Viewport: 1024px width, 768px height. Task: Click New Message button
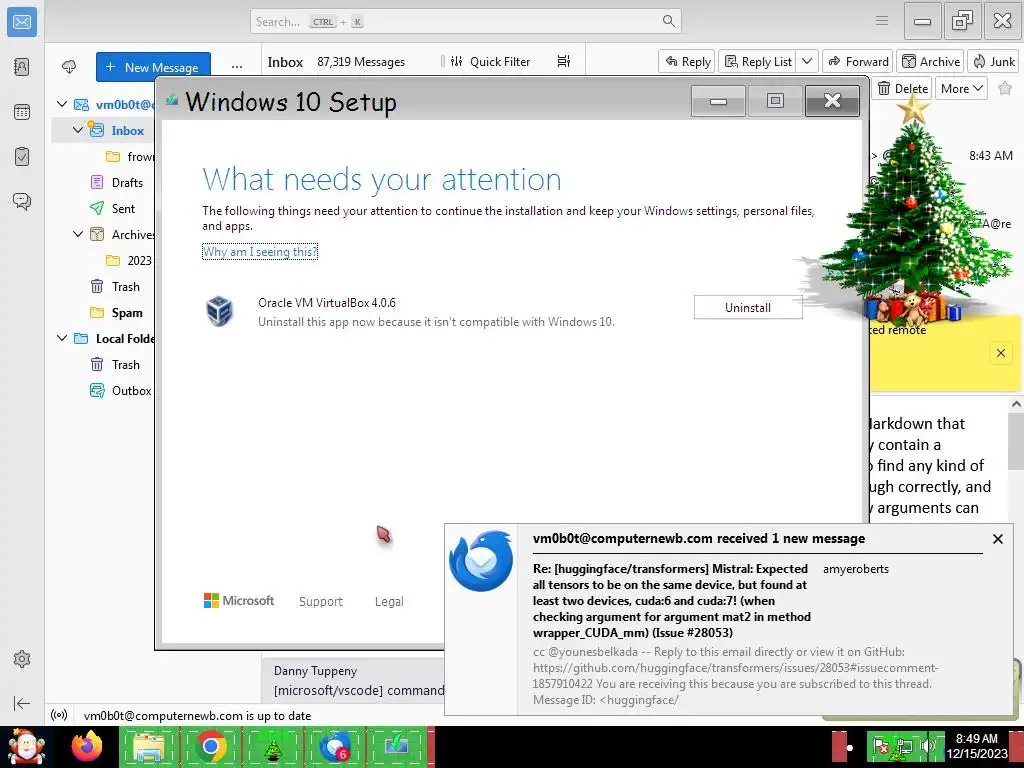point(153,67)
